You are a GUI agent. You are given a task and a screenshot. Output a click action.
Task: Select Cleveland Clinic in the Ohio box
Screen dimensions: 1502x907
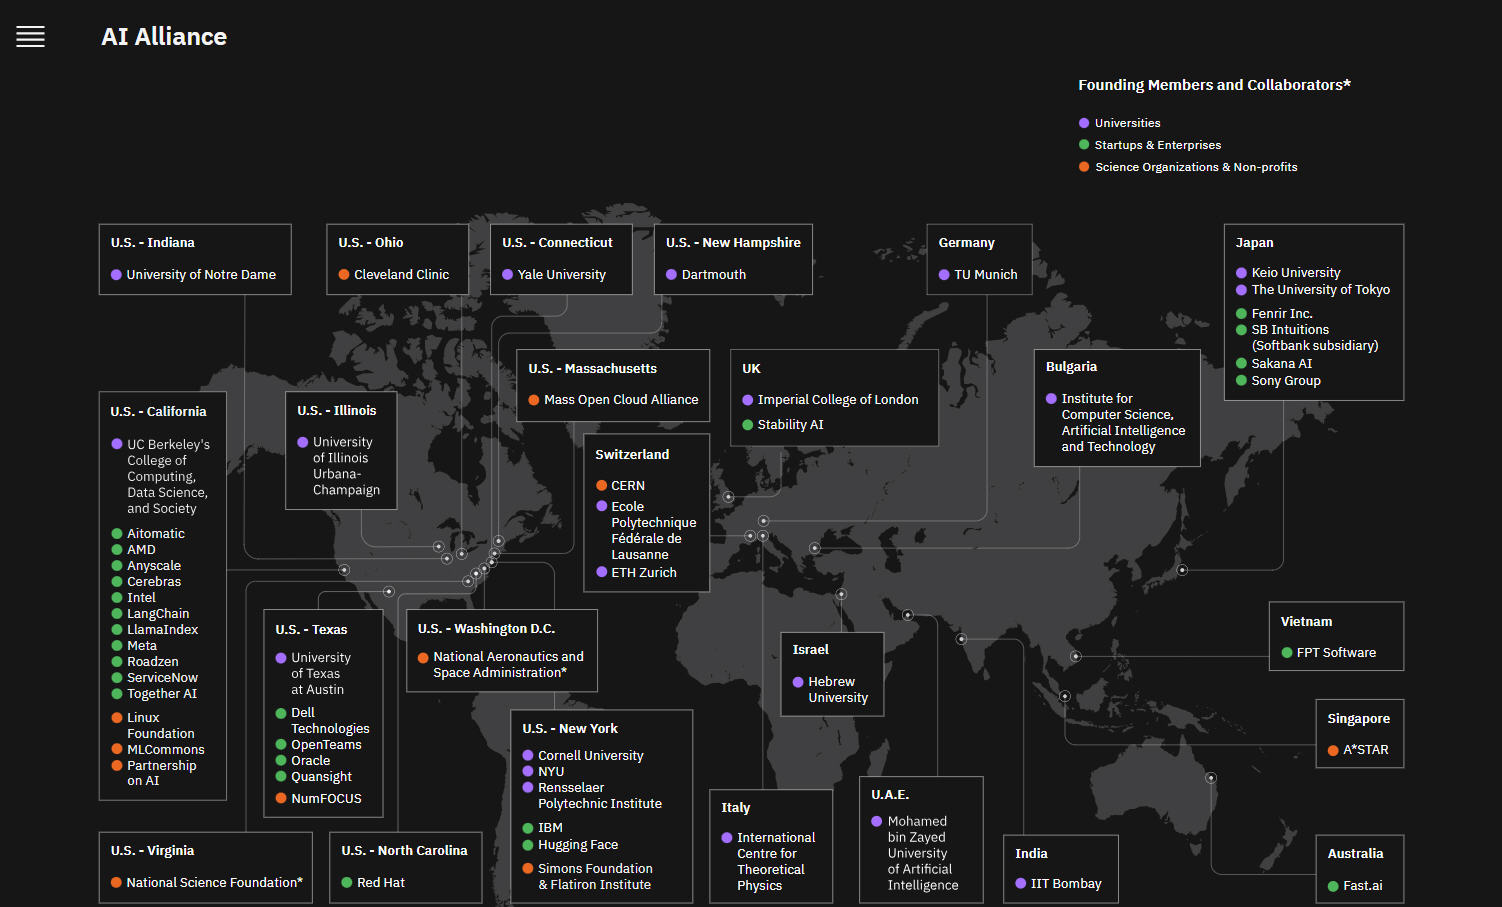[x=401, y=275]
